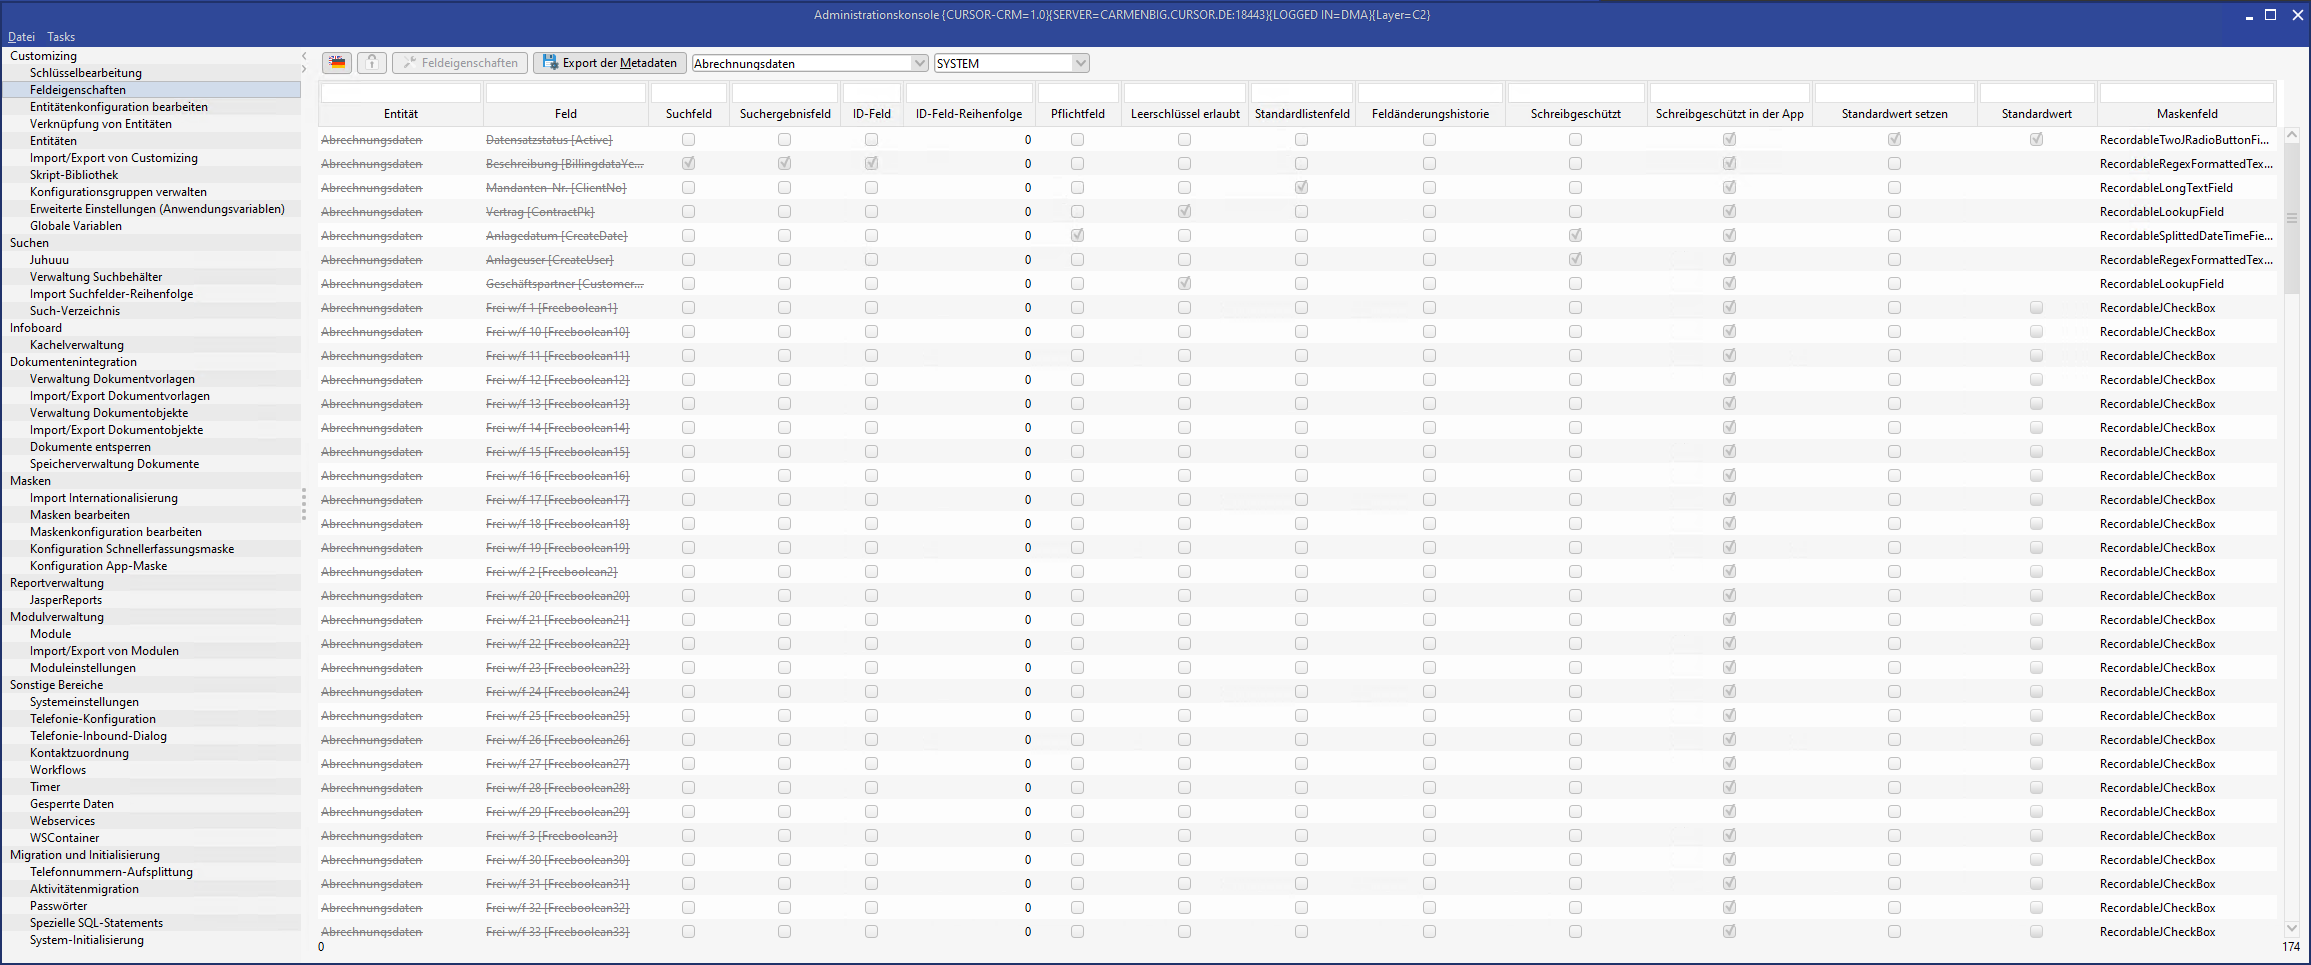
Task: Open the Tasks menu
Action: pyautogui.click(x=61, y=37)
